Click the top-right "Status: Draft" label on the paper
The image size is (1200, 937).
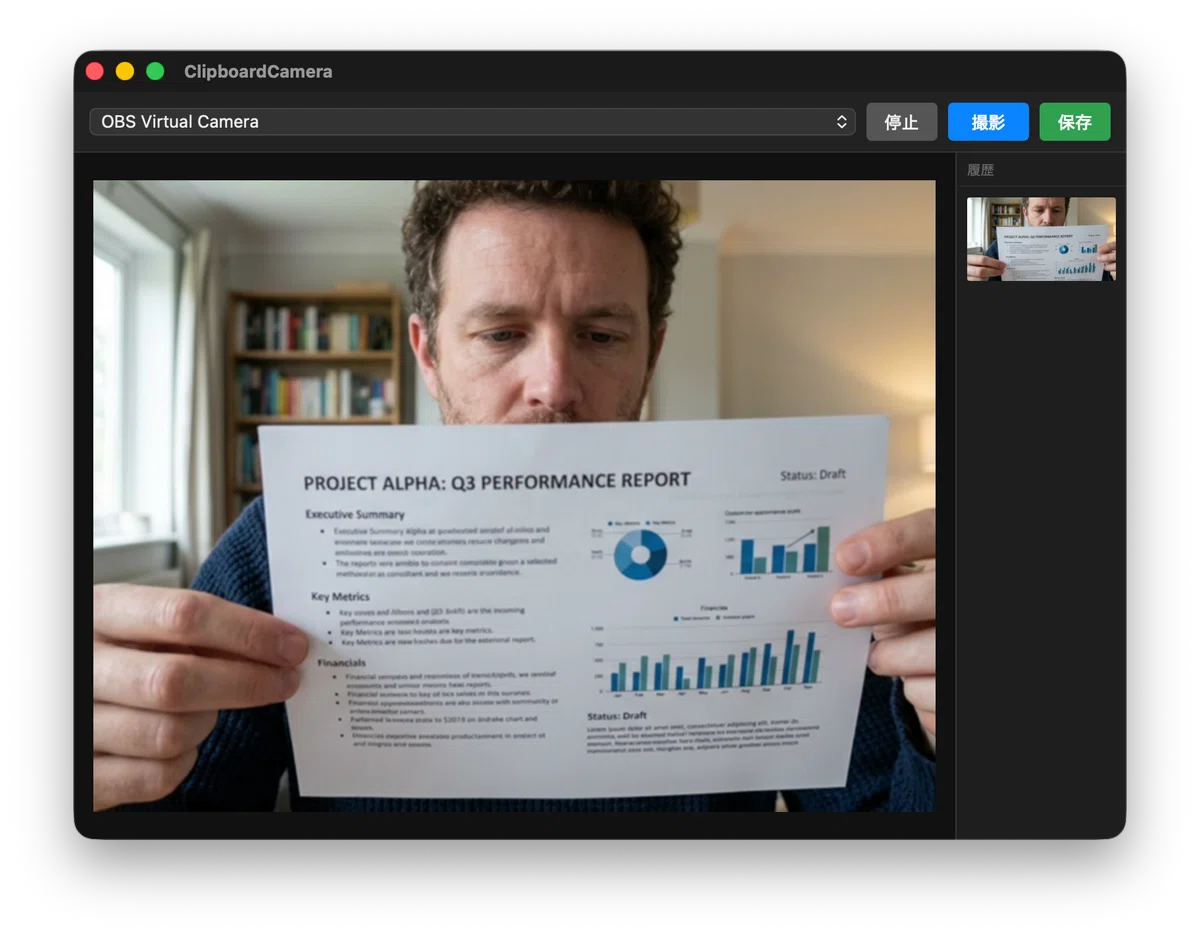click(x=813, y=474)
